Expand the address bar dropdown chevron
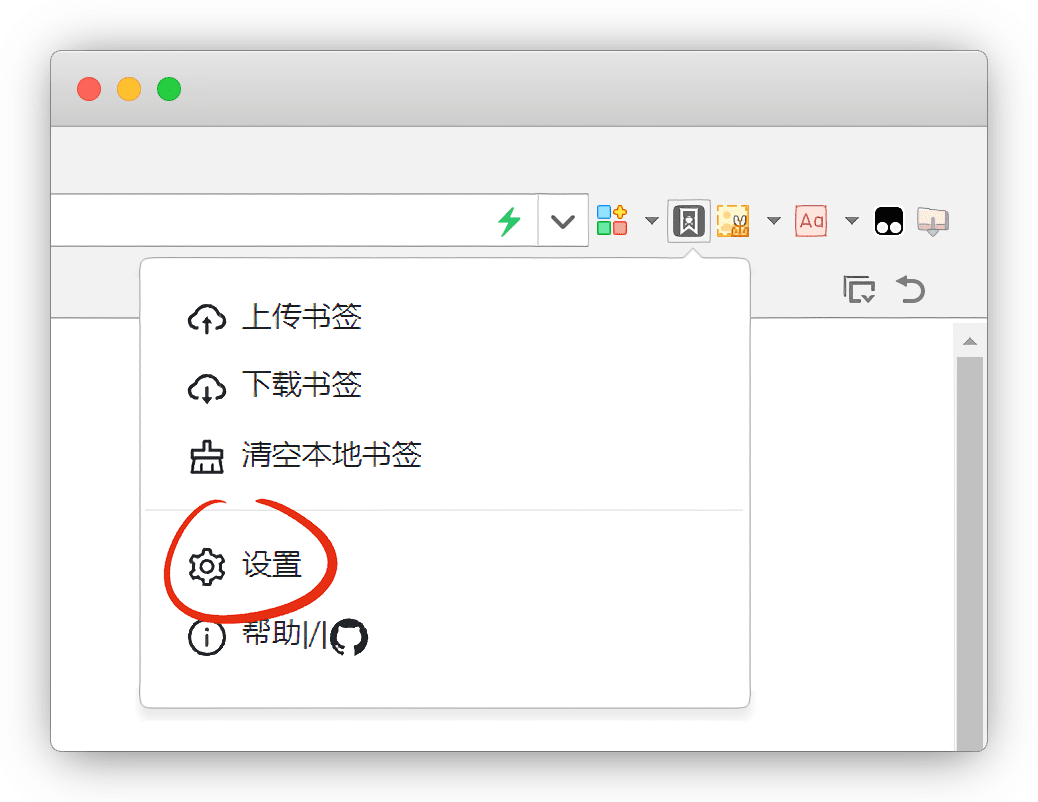This screenshot has width=1038, height=802. click(563, 220)
